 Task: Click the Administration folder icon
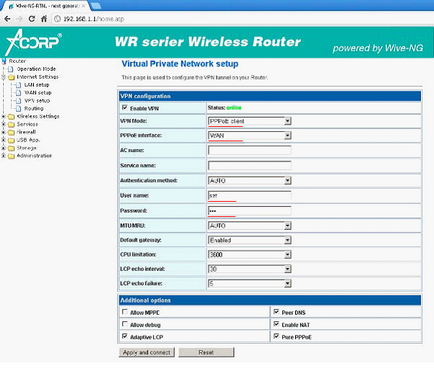(11, 156)
